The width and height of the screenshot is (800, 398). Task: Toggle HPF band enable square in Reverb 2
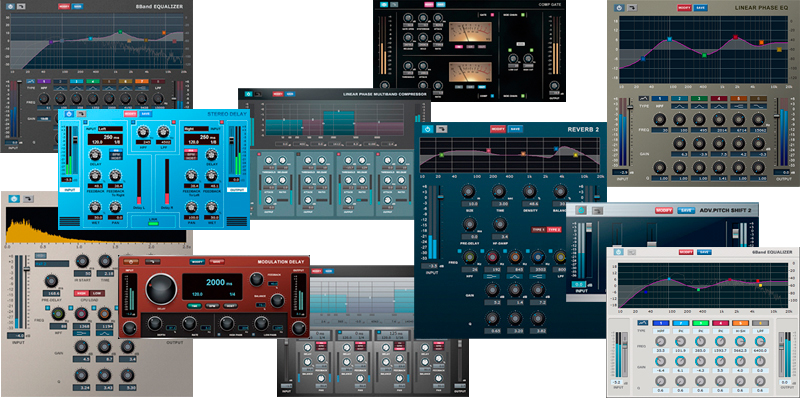point(460,252)
